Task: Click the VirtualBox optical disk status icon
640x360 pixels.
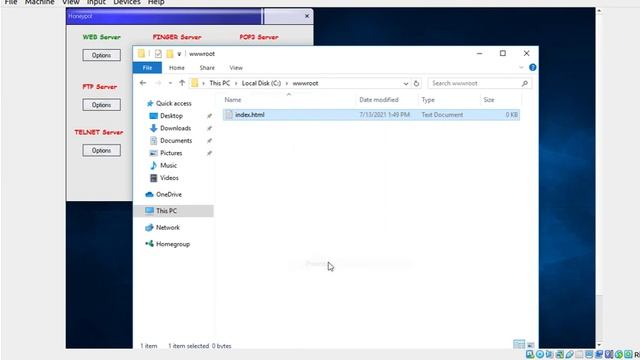Action: [540, 354]
